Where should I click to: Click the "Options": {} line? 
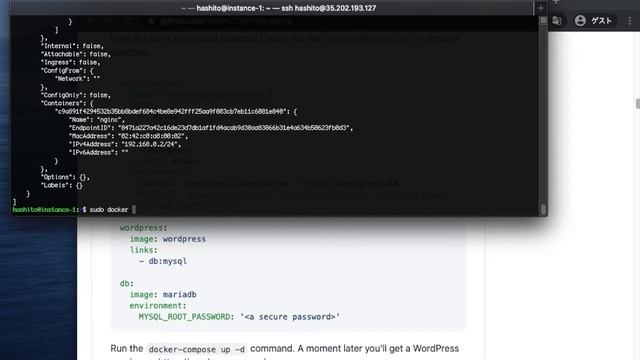click(x=65, y=177)
